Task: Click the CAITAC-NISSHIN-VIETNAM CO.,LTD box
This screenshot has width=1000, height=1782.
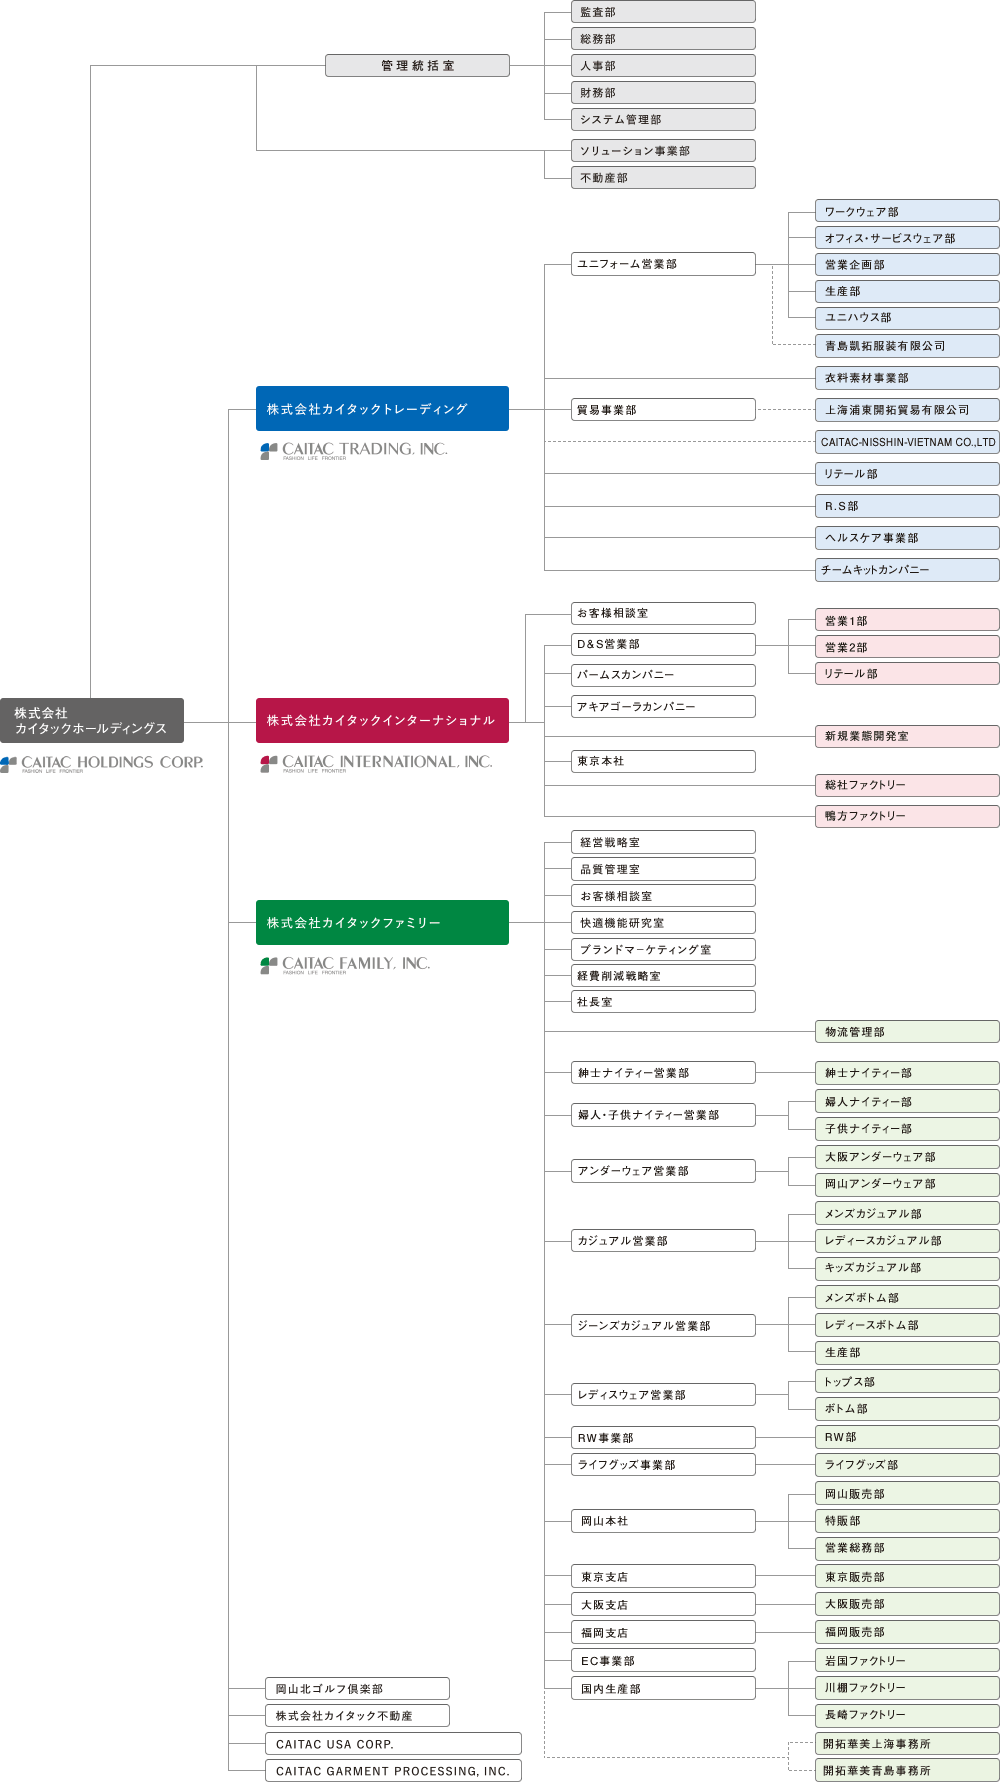Action: click(907, 442)
